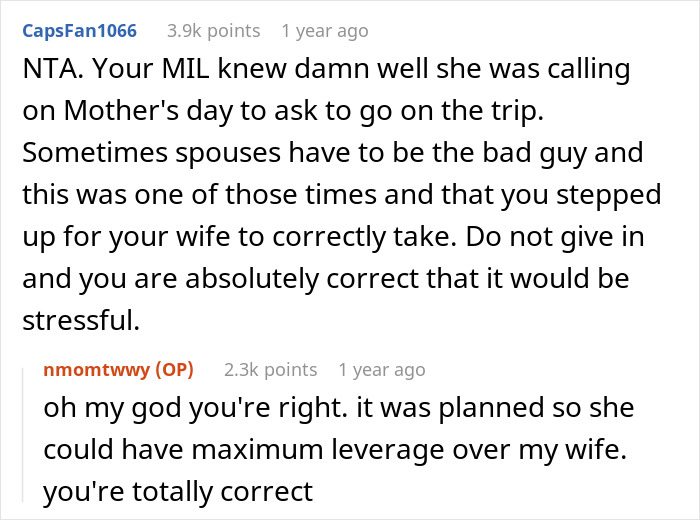The image size is (700, 520).
Task: Open CapsFan1066 comment's '1 year ago' permalink
Action: (x=325, y=31)
